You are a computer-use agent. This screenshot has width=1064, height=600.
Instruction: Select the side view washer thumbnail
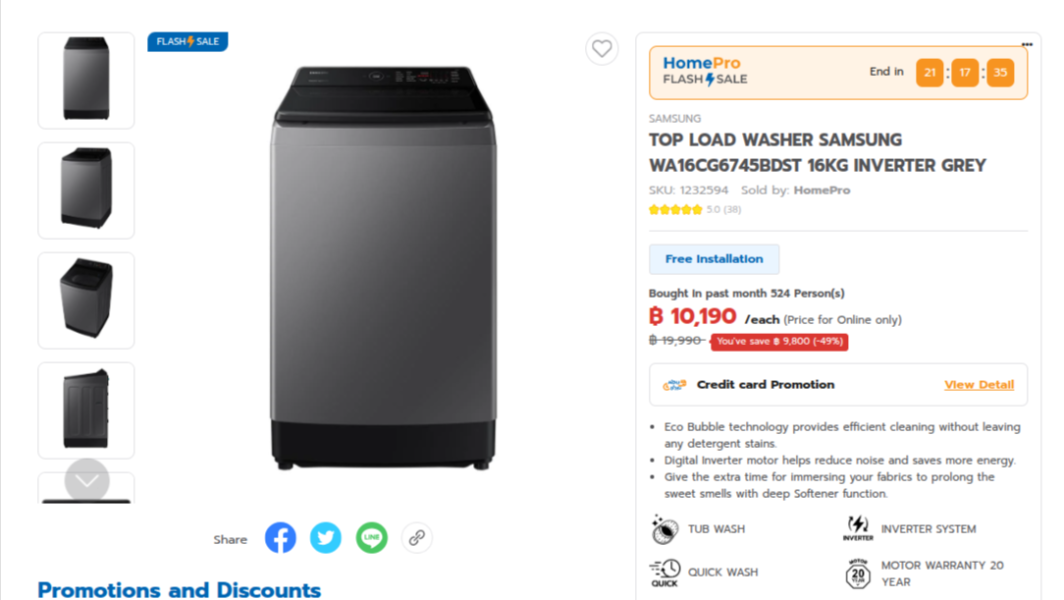click(x=86, y=410)
